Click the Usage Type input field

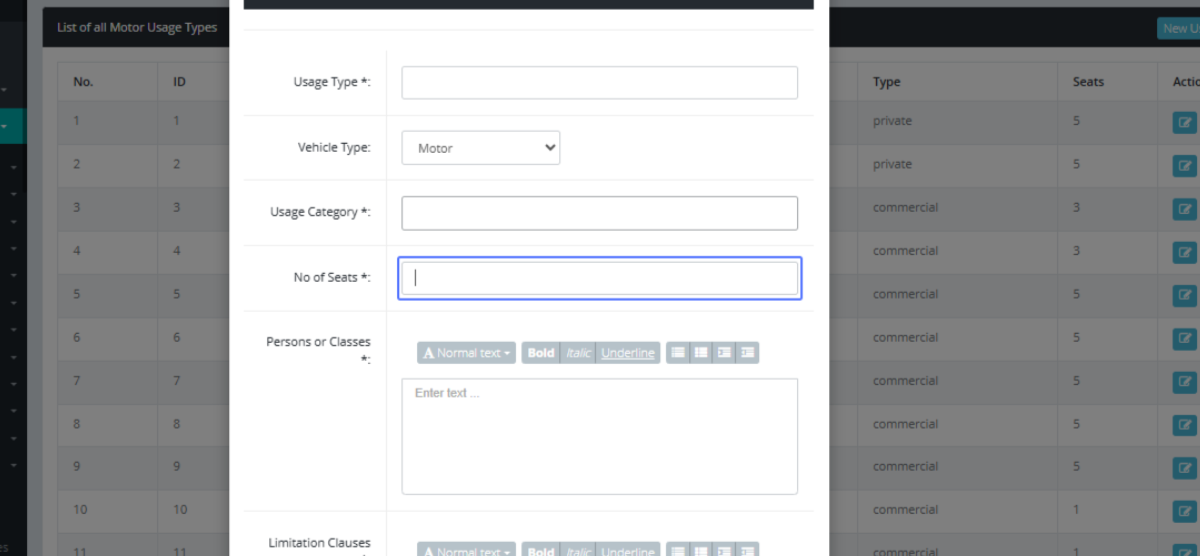click(599, 83)
